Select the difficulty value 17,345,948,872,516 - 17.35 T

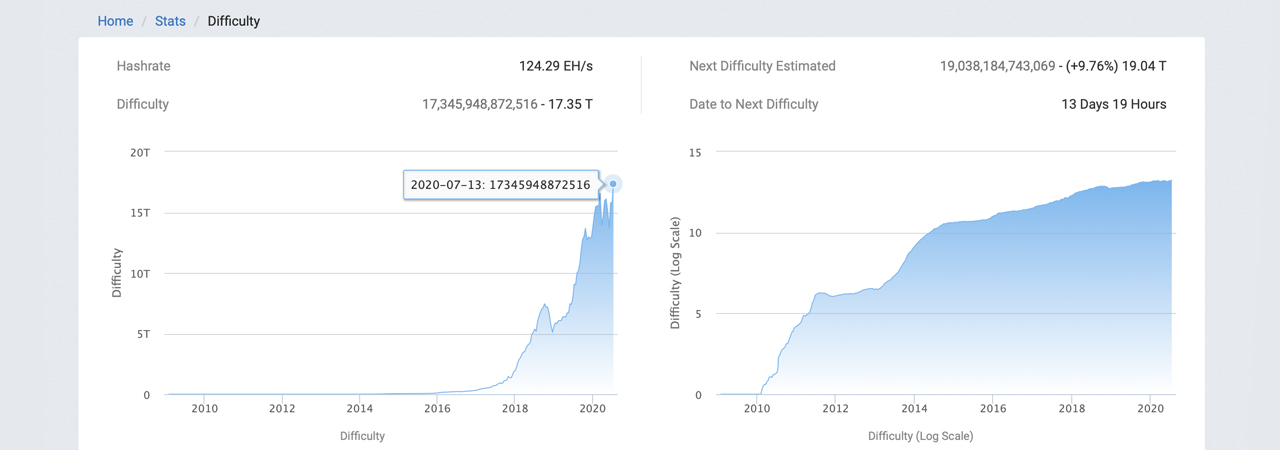click(508, 104)
